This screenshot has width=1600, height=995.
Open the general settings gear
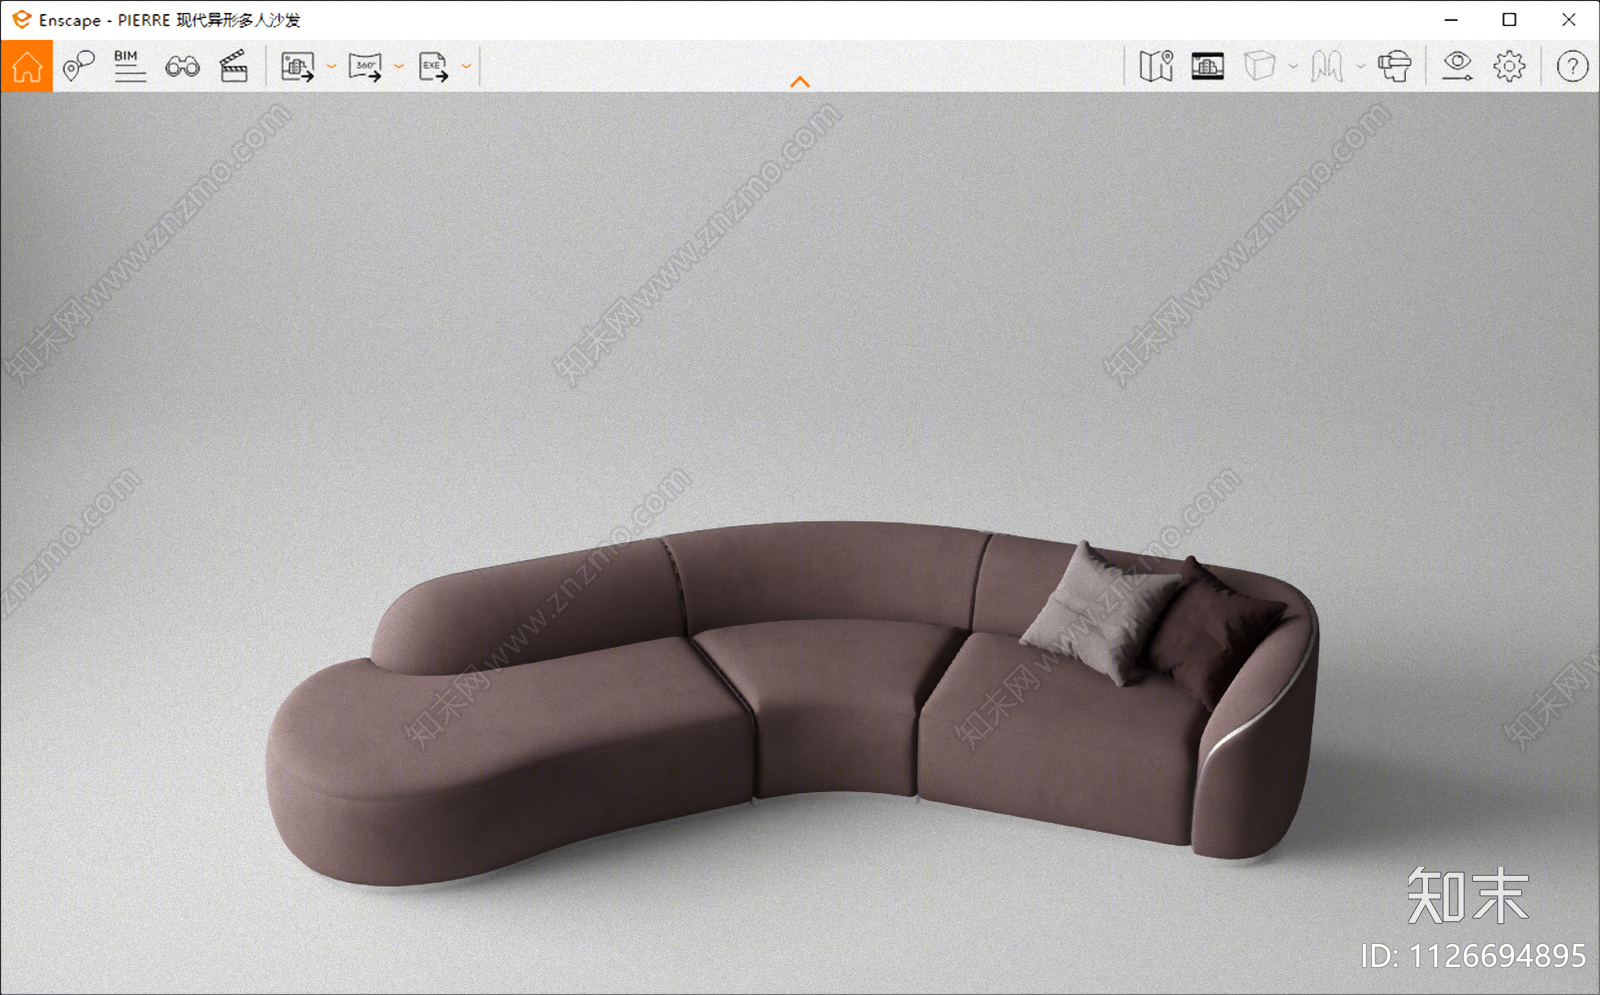(x=1509, y=66)
